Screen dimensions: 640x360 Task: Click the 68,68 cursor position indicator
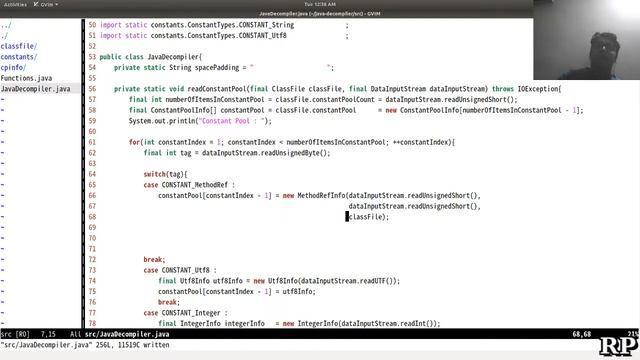pos(582,334)
